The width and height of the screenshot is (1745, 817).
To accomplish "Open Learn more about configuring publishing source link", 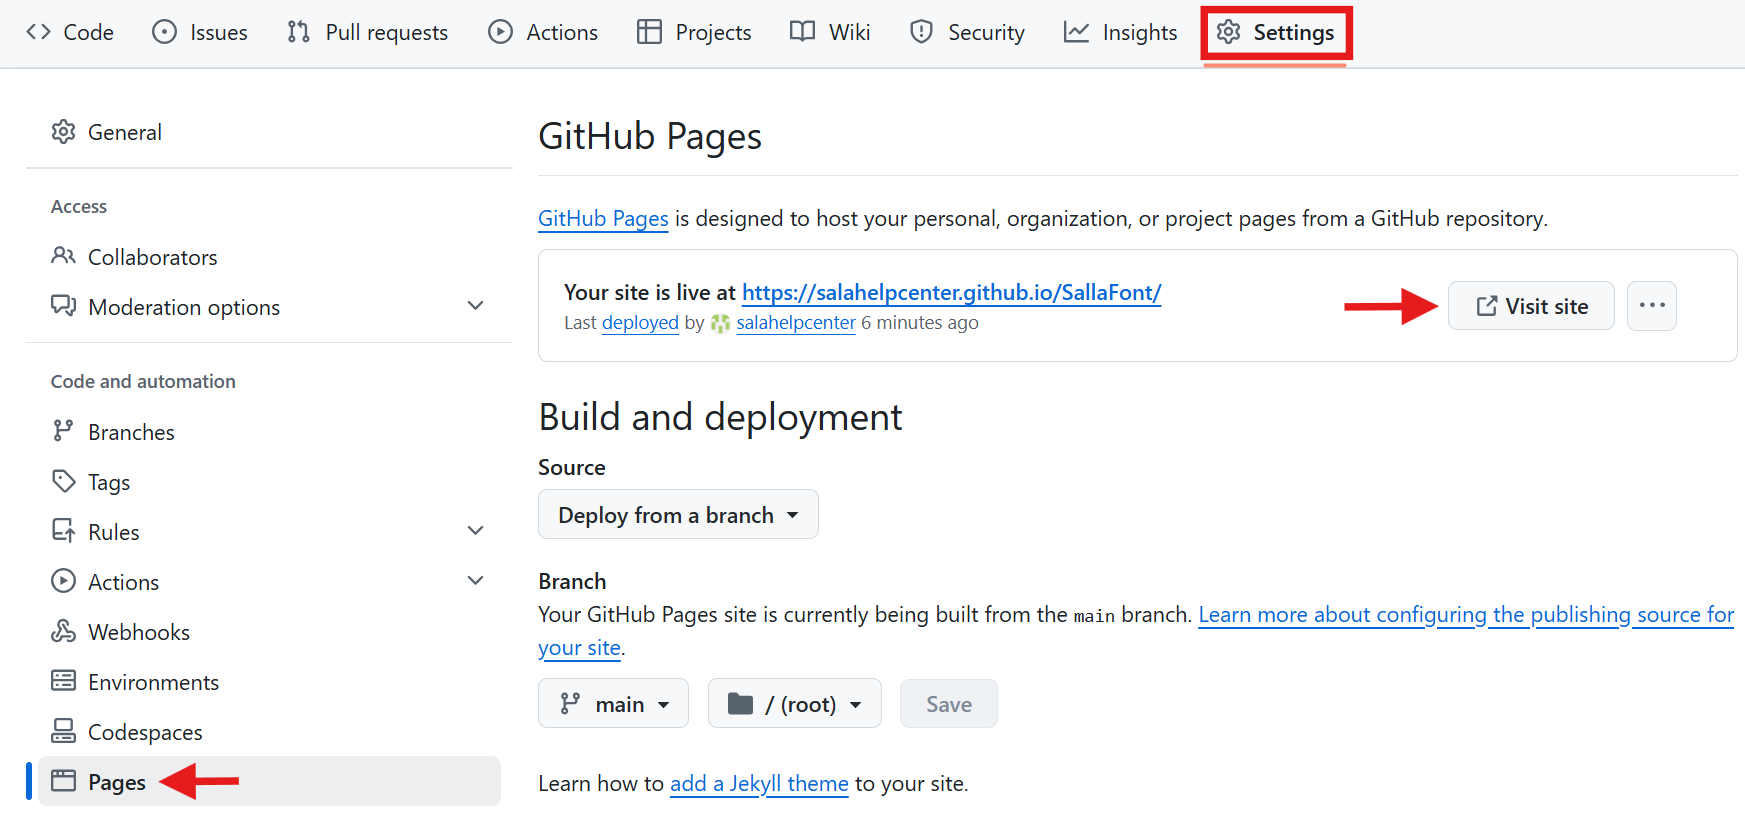I will 1466,615.
